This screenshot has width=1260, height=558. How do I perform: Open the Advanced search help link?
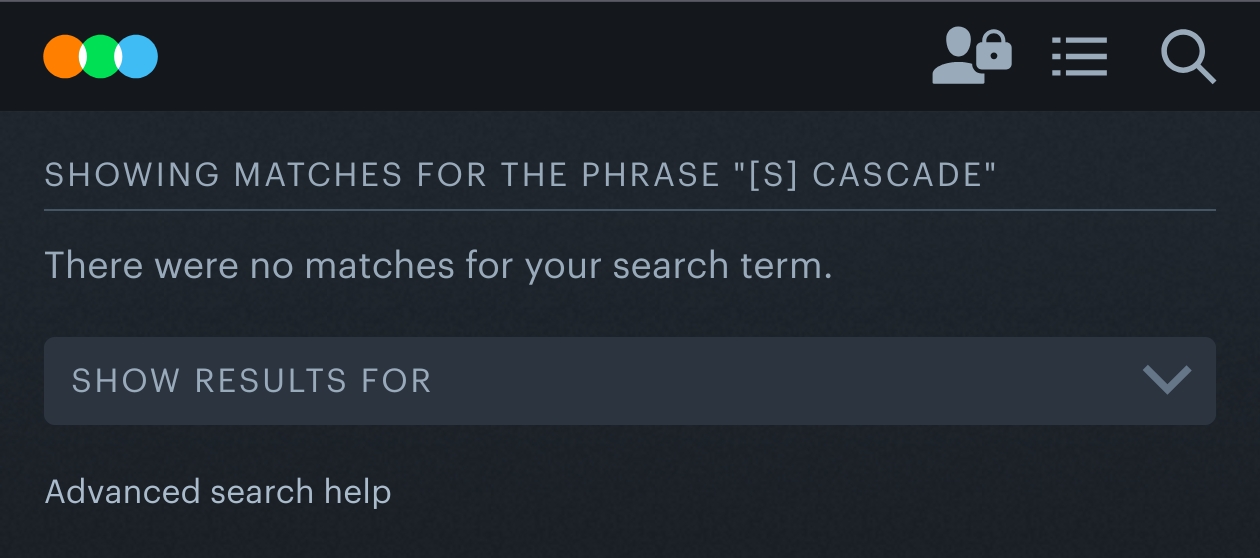click(x=218, y=492)
